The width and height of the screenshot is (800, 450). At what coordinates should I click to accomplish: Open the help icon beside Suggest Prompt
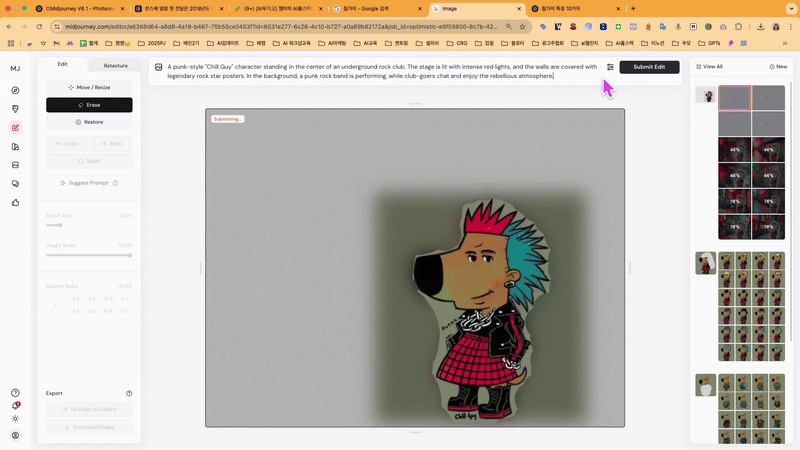click(115, 183)
